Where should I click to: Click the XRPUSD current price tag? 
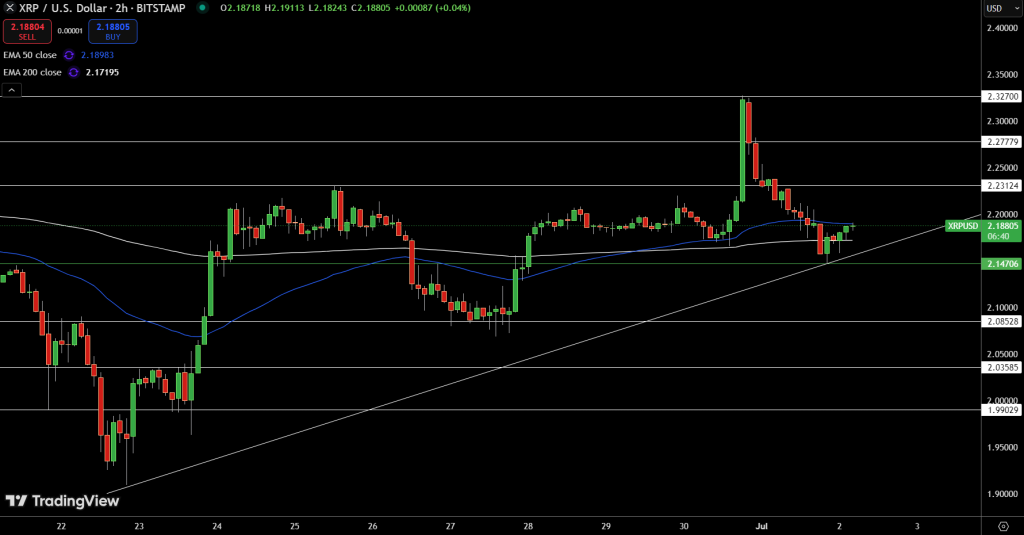pos(963,226)
